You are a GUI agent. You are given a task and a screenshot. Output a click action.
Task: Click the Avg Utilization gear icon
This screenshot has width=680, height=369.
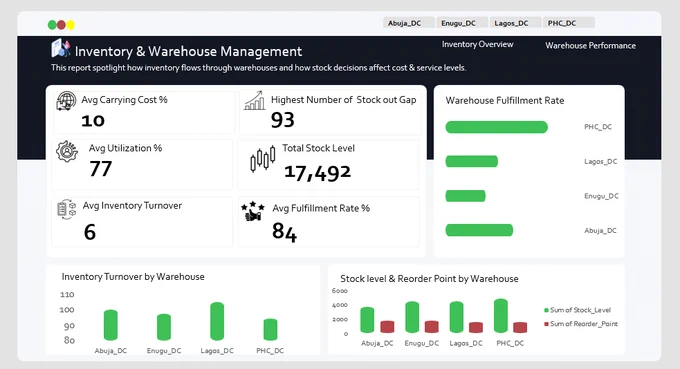[67, 151]
